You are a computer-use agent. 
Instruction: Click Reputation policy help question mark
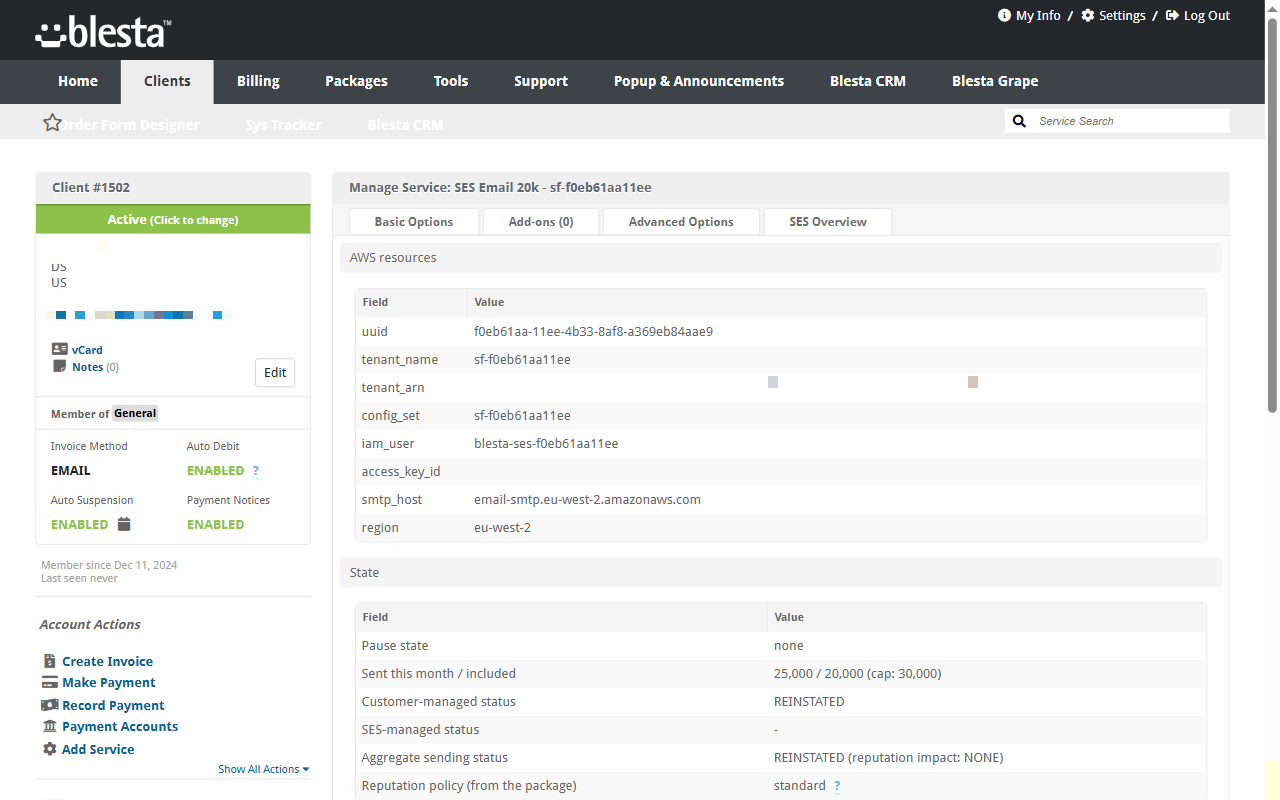[x=837, y=786]
